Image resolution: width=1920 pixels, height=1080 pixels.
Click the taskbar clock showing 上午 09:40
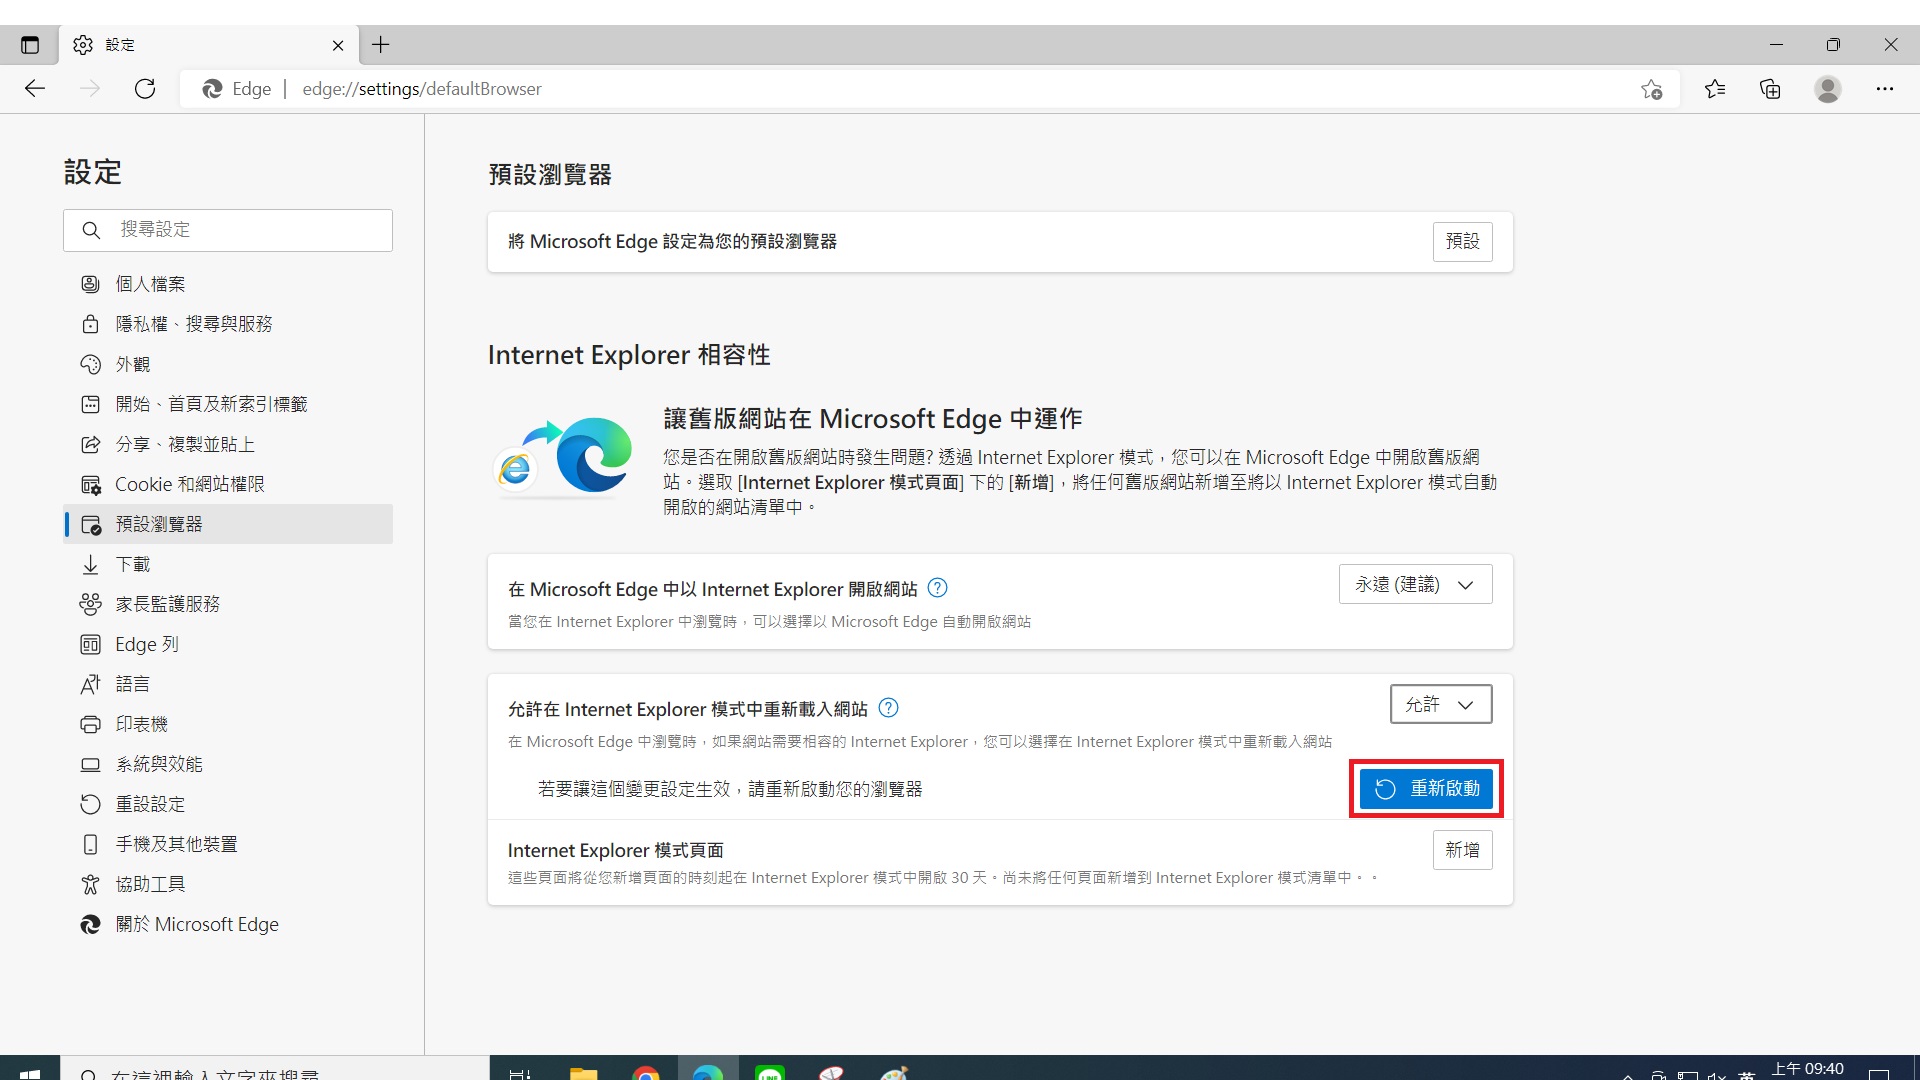(1808, 1069)
